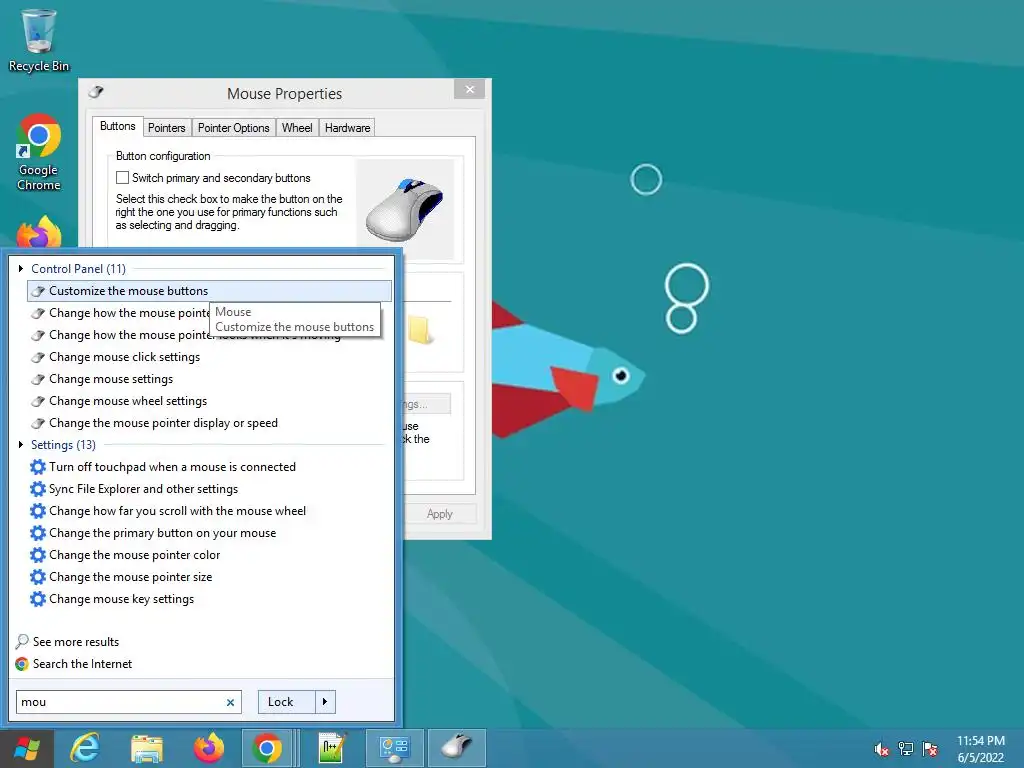Open 'Change mouse click settings' result
The height and width of the screenshot is (768, 1024).
(125, 357)
